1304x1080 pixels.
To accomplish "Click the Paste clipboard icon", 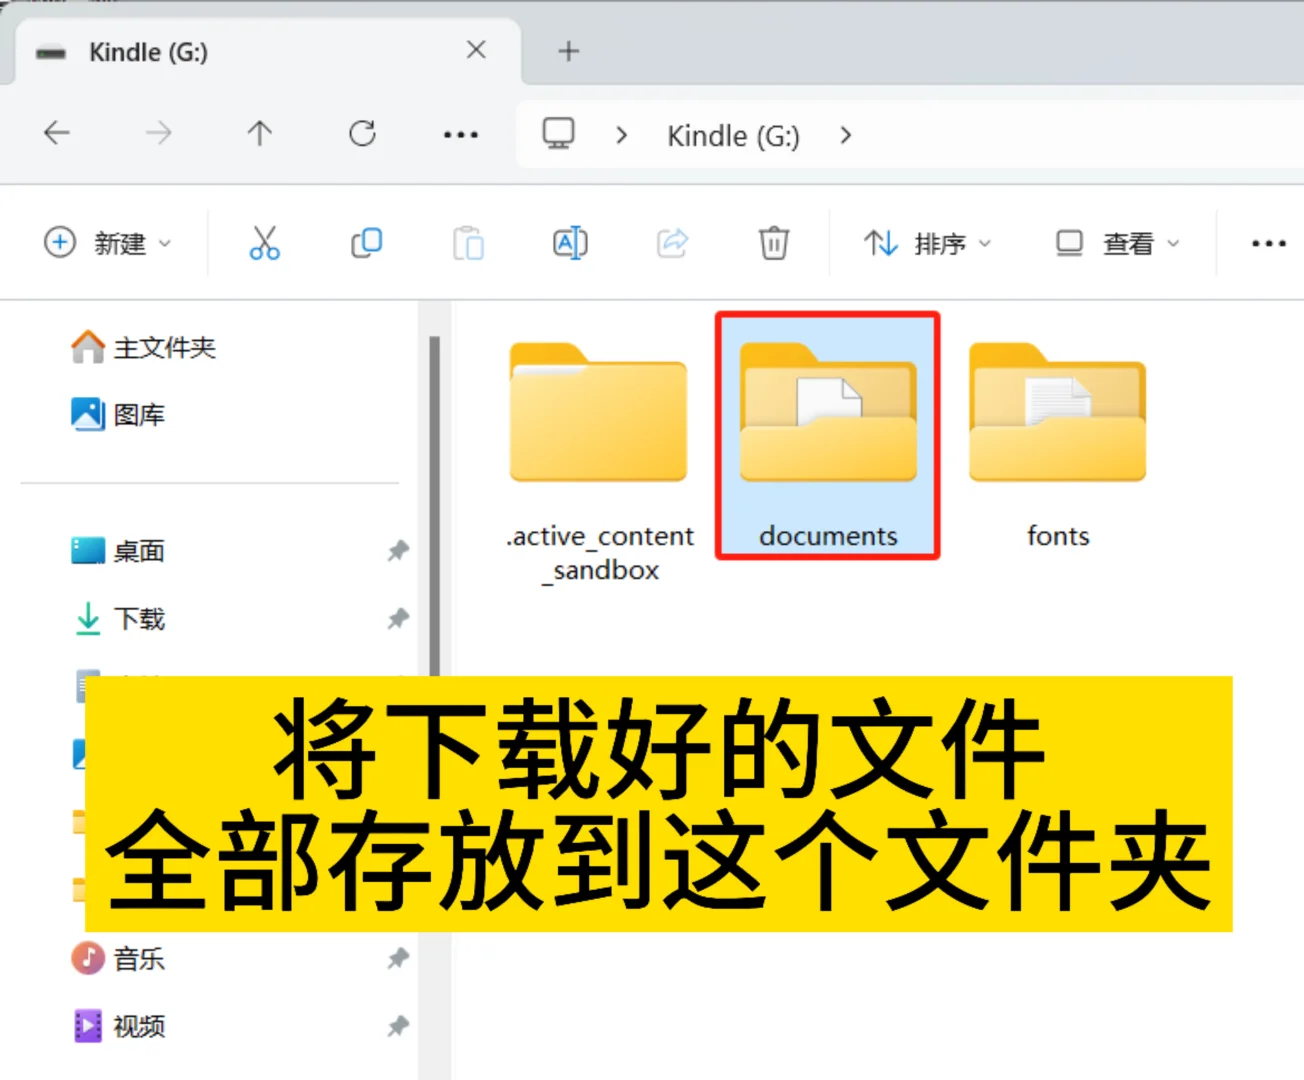I will click(468, 243).
